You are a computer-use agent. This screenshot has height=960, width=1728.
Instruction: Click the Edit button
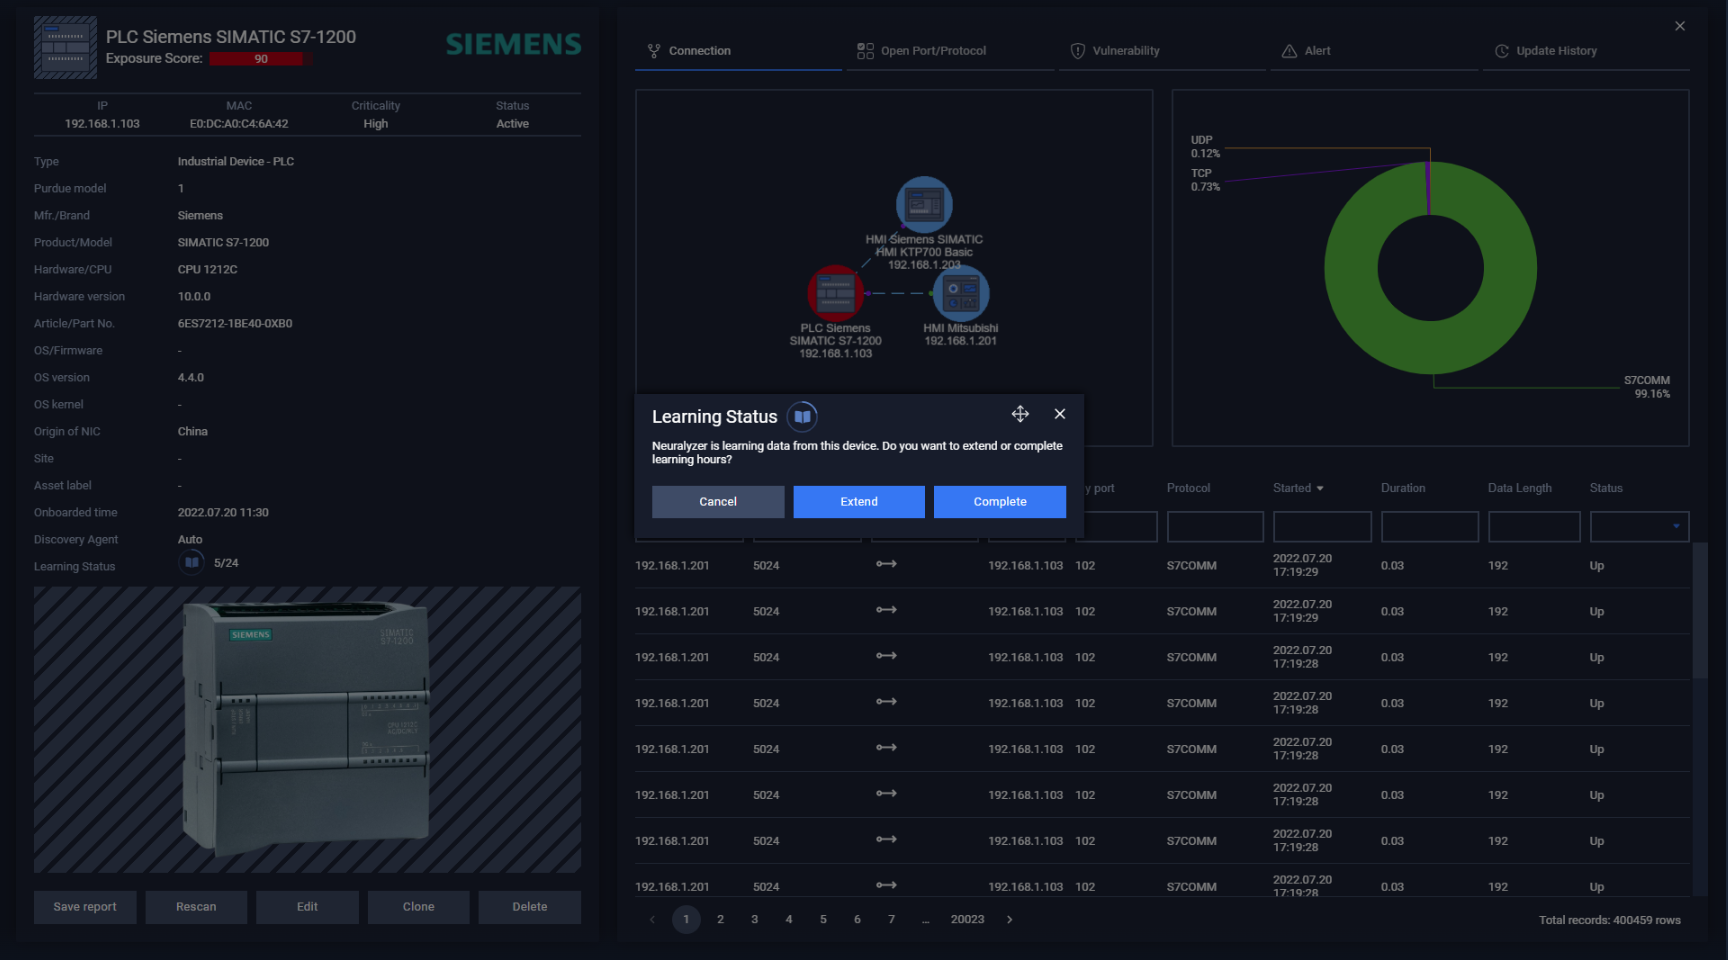[307, 907]
